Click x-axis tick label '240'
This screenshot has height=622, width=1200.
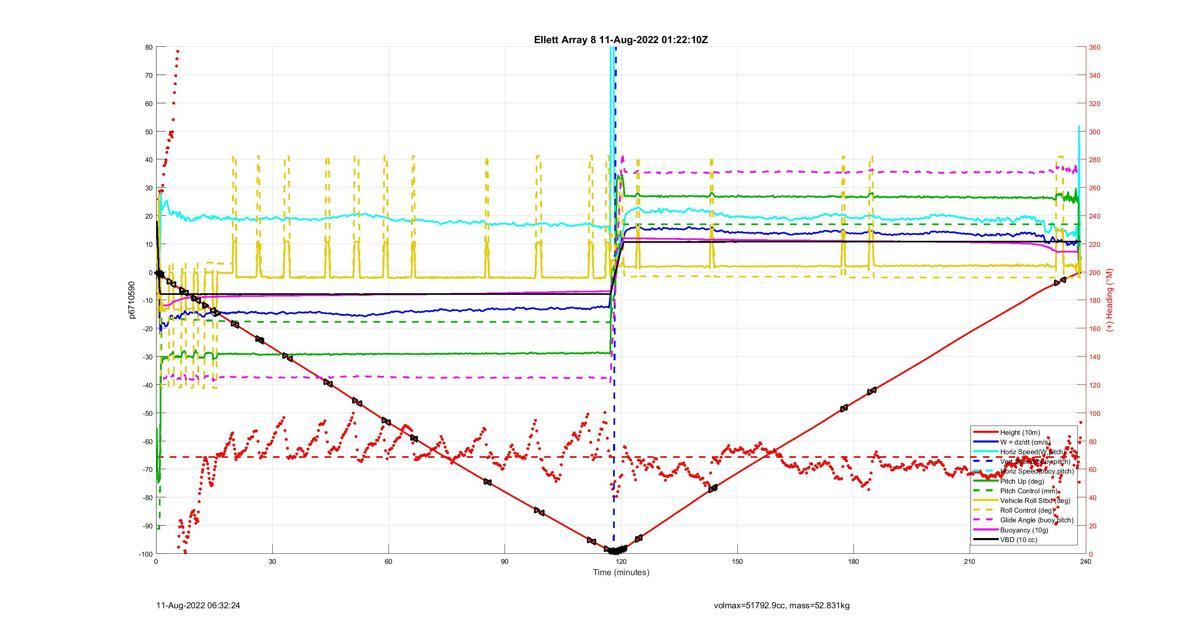point(1085,561)
